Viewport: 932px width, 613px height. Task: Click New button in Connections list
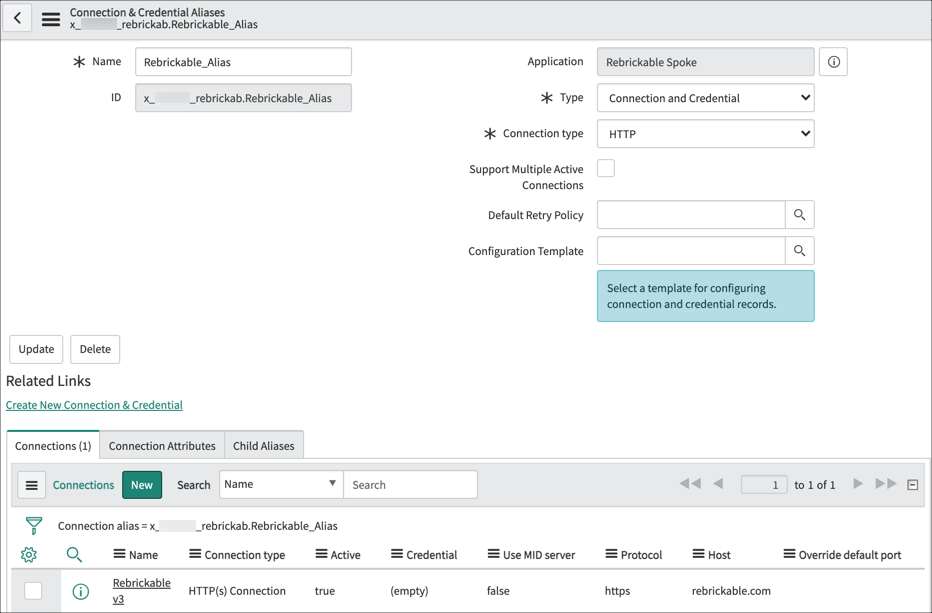(142, 485)
